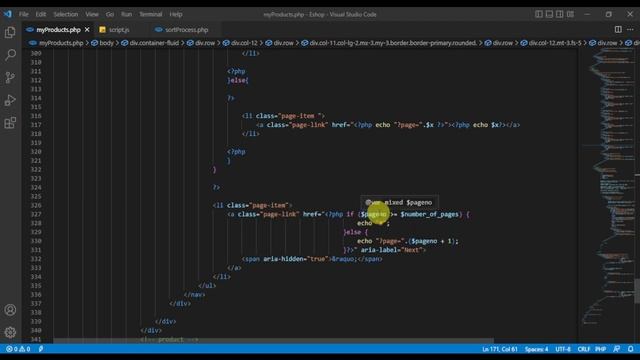
Task: Open Manage gear settings menu
Action: [x=10, y=332]
